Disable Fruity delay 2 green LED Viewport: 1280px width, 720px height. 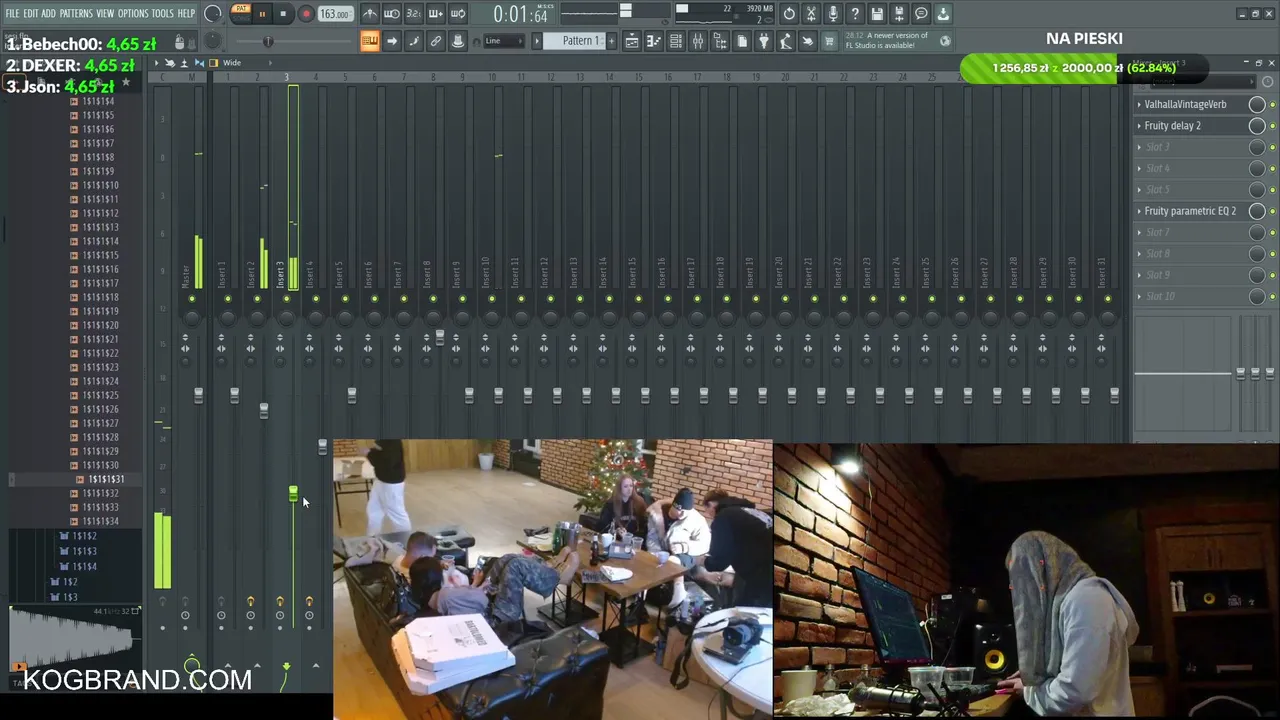[1272, 126]
